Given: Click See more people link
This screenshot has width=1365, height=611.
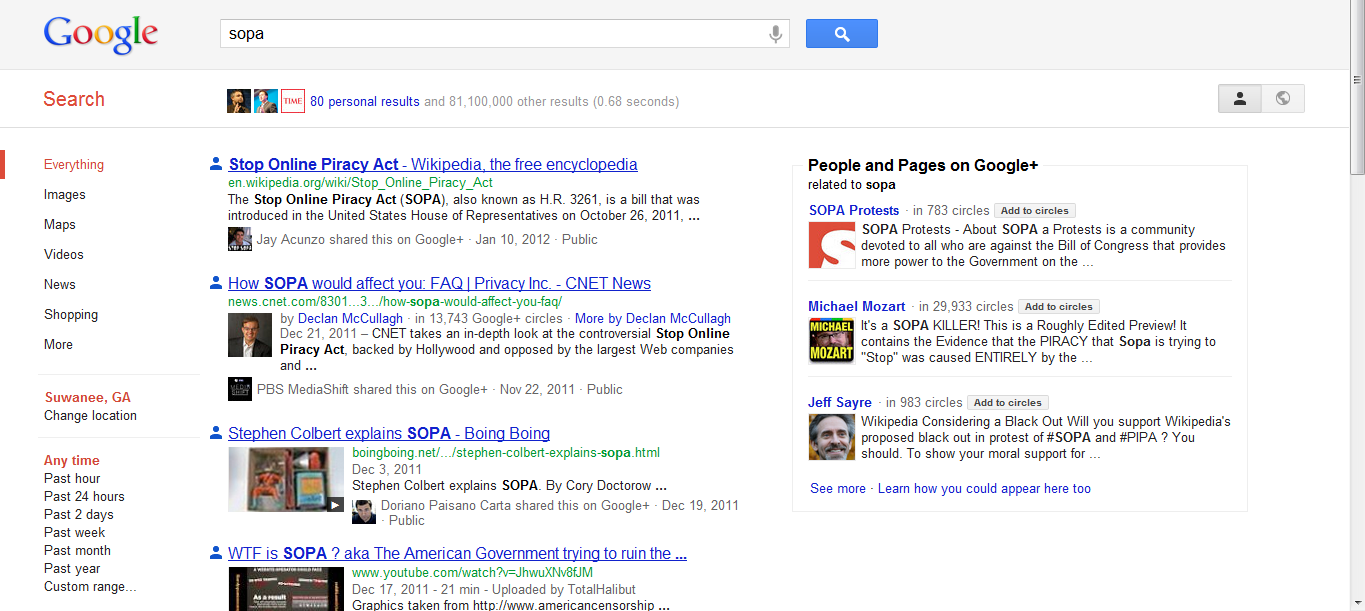Looking at the screenshot, I should [x=838, y=489].
